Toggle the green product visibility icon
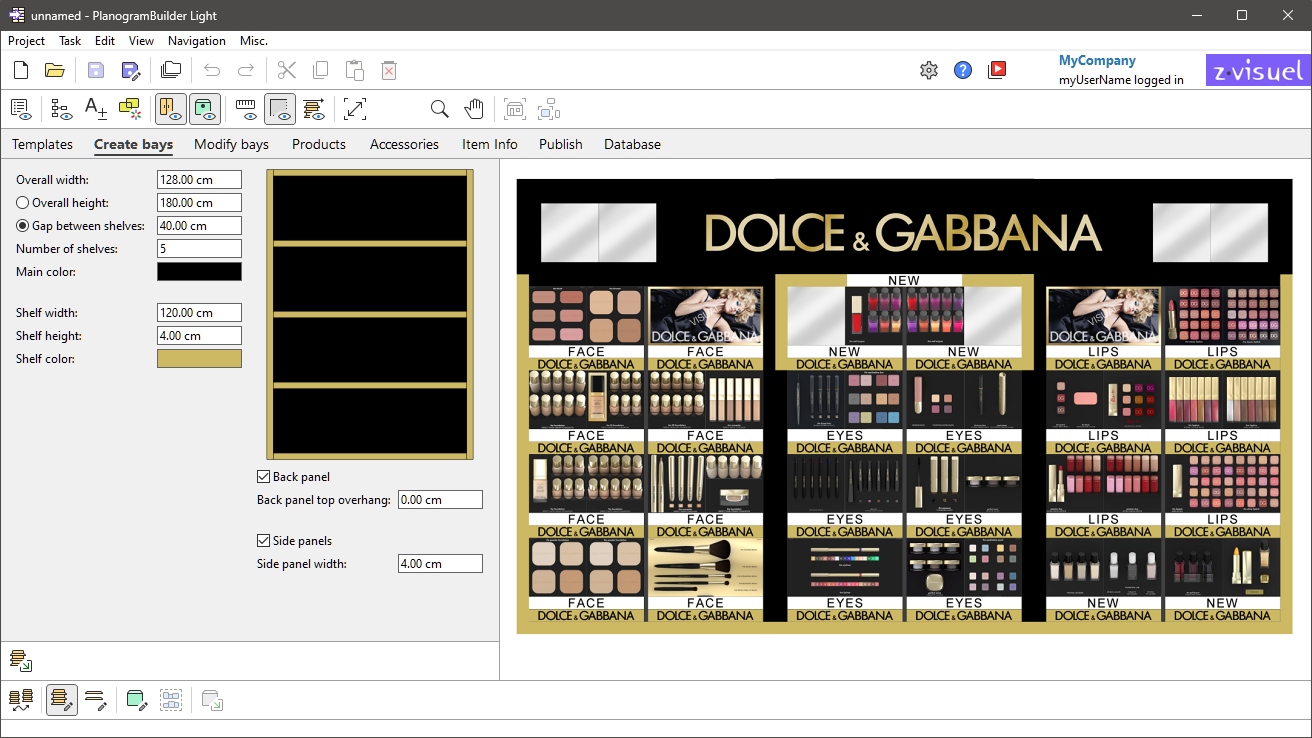 [205, 109]
